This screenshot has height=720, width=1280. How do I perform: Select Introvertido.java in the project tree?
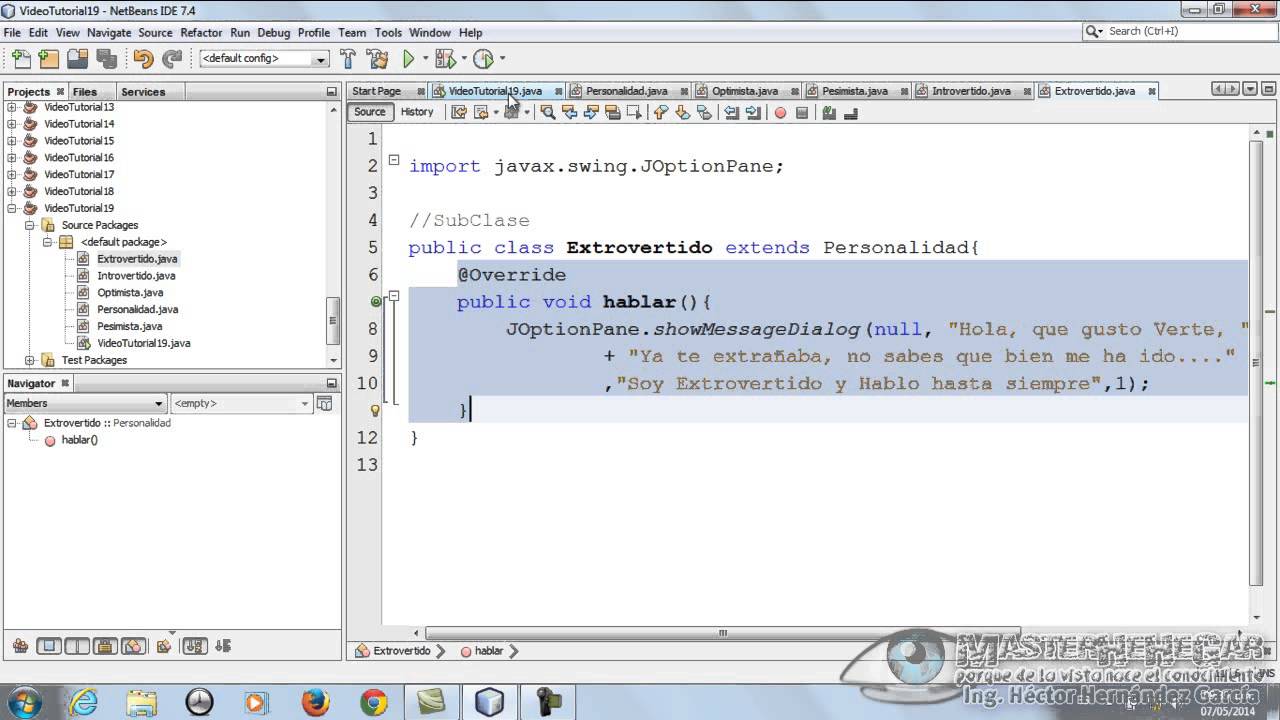click(x=136, y=276)
